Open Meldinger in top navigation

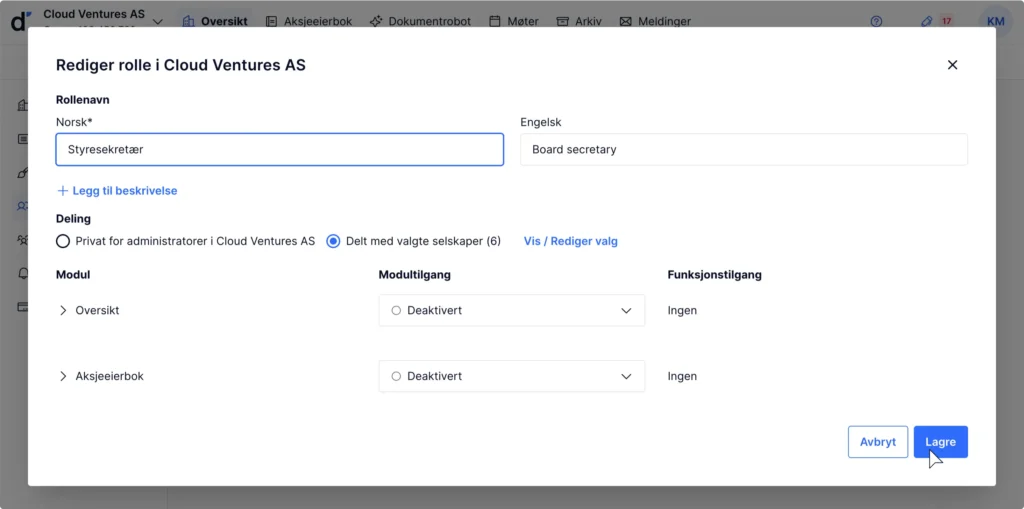tap(655, 21)
